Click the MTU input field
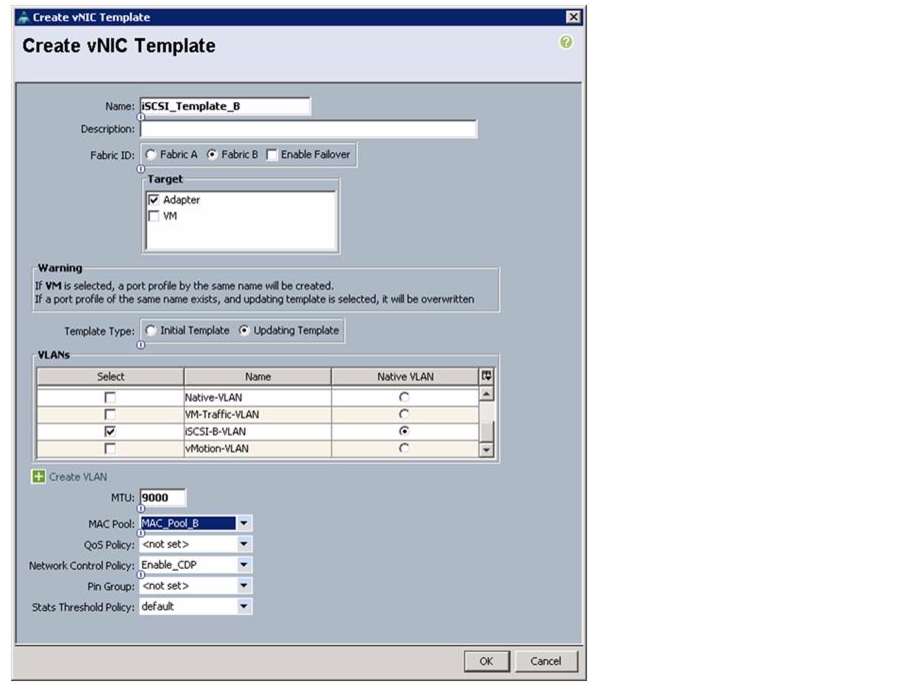Screen dimensions: 900x688 pos(163,497)
